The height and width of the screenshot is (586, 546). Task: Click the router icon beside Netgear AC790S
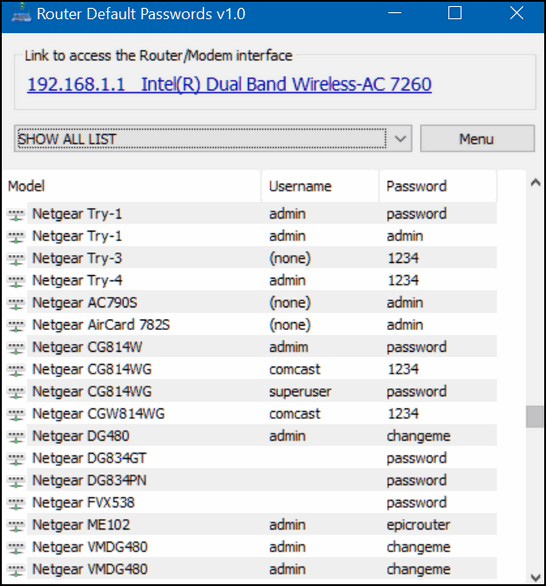pyautogui.click(x=16, y=303)
